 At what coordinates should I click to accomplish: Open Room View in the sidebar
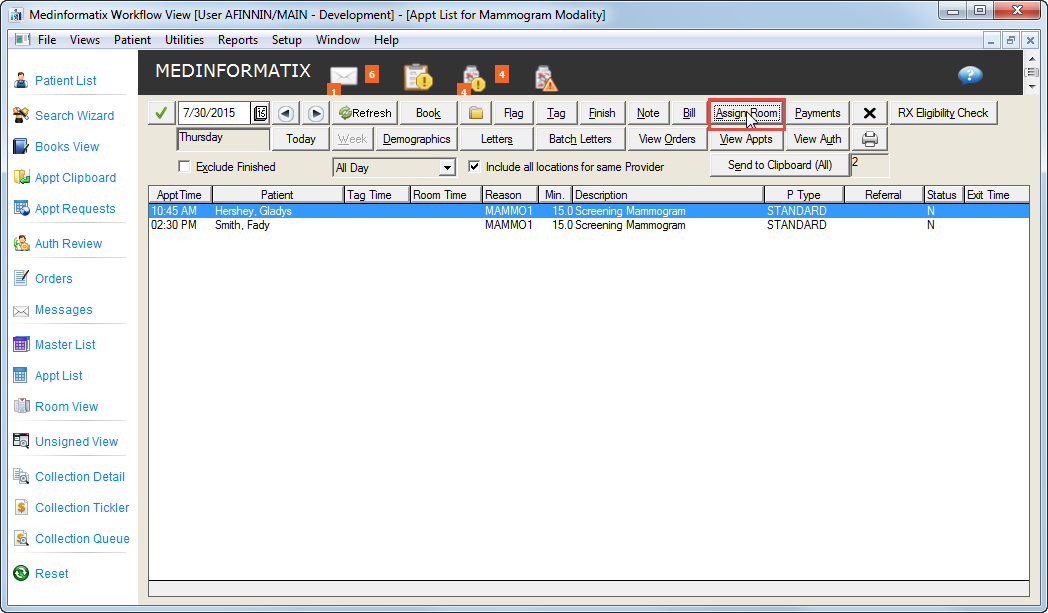[66, 407]
